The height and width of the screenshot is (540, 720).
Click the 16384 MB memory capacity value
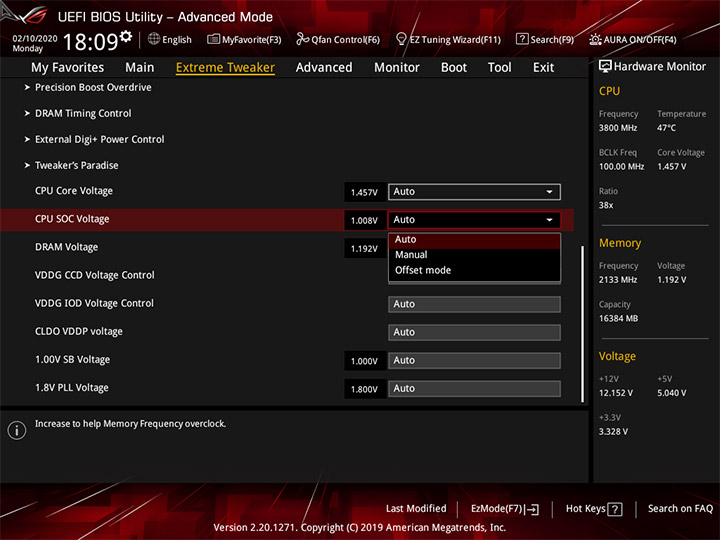pyautogui.click(x=619, y=318)
